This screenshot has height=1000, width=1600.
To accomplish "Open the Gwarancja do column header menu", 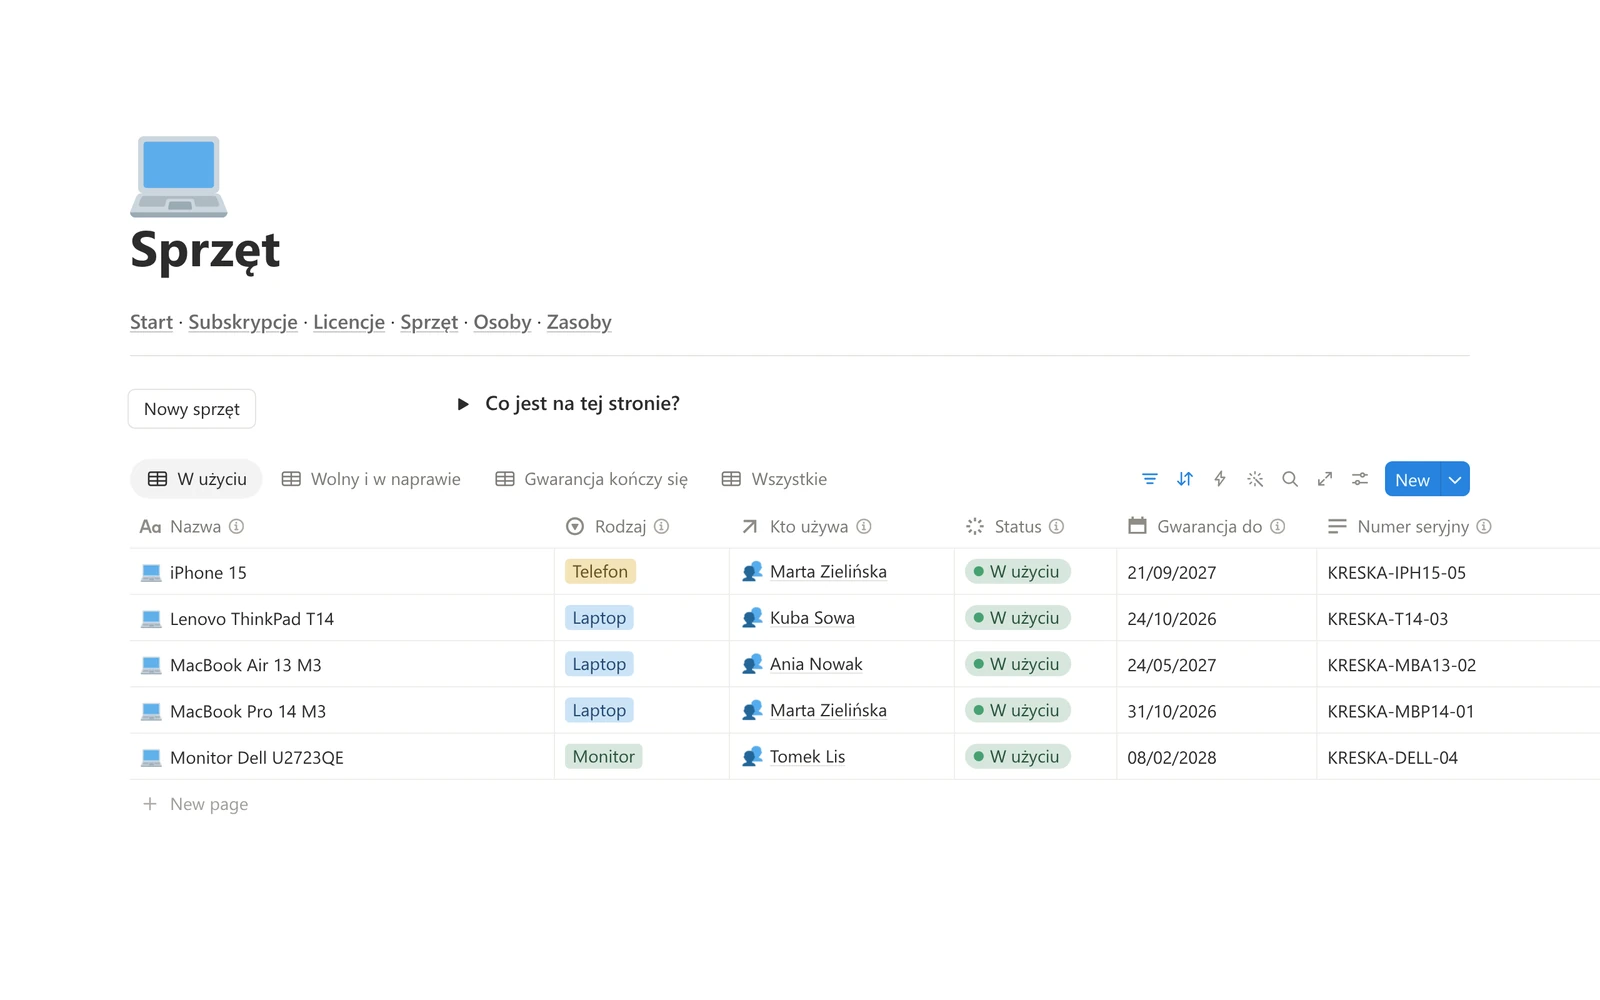I will (1206, 526).
